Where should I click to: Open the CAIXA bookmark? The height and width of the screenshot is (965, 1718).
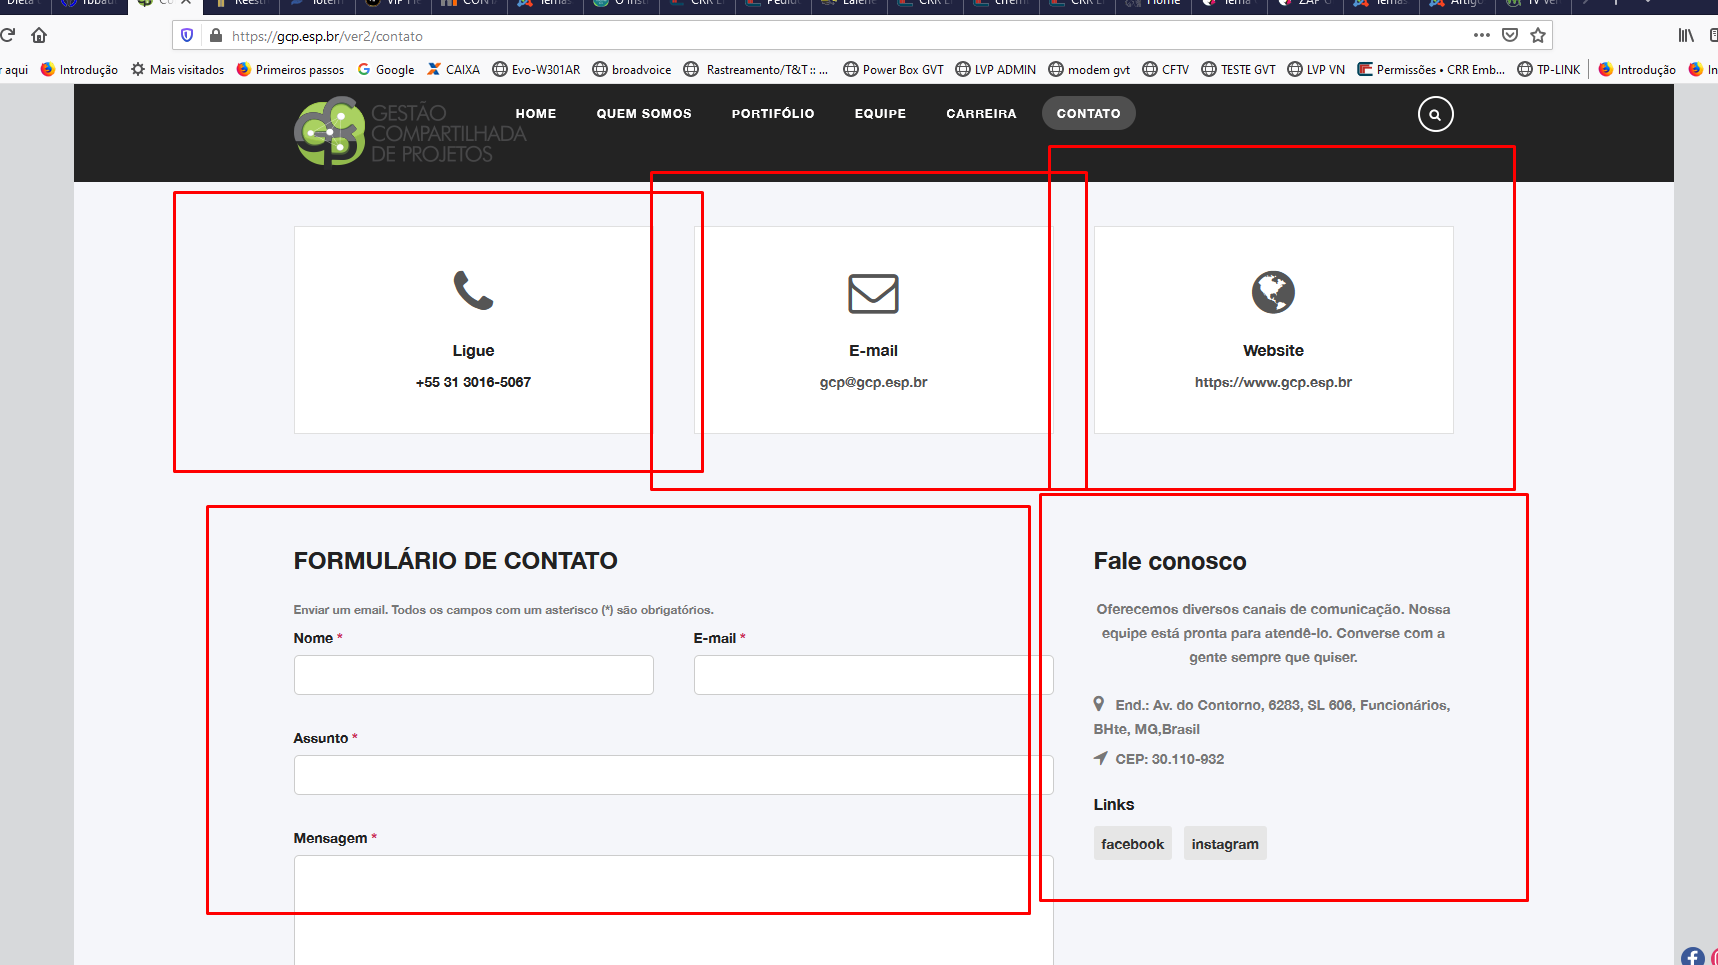coord(453,70)
